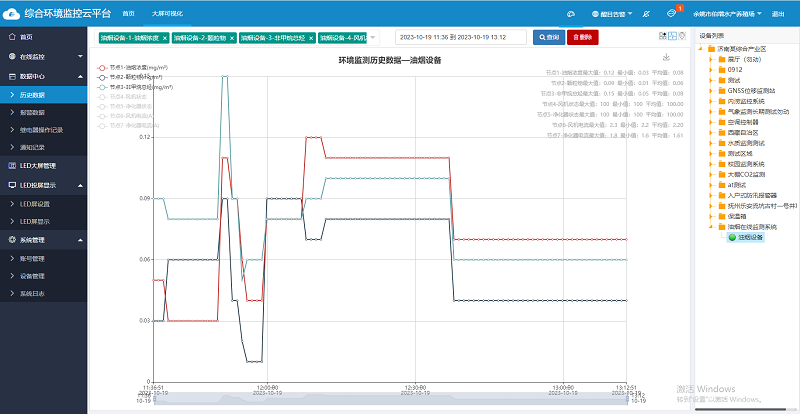Select 校园监测系统 tree item

click(746, 164)
